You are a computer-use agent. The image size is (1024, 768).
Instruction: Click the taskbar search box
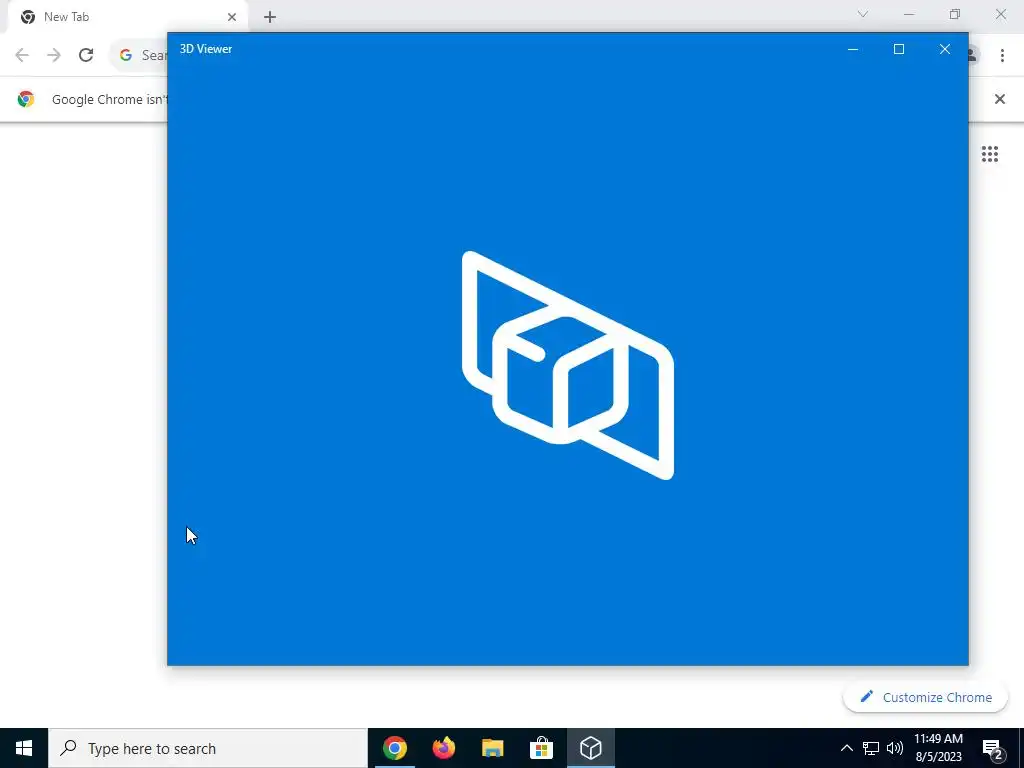tap(208, 748)
